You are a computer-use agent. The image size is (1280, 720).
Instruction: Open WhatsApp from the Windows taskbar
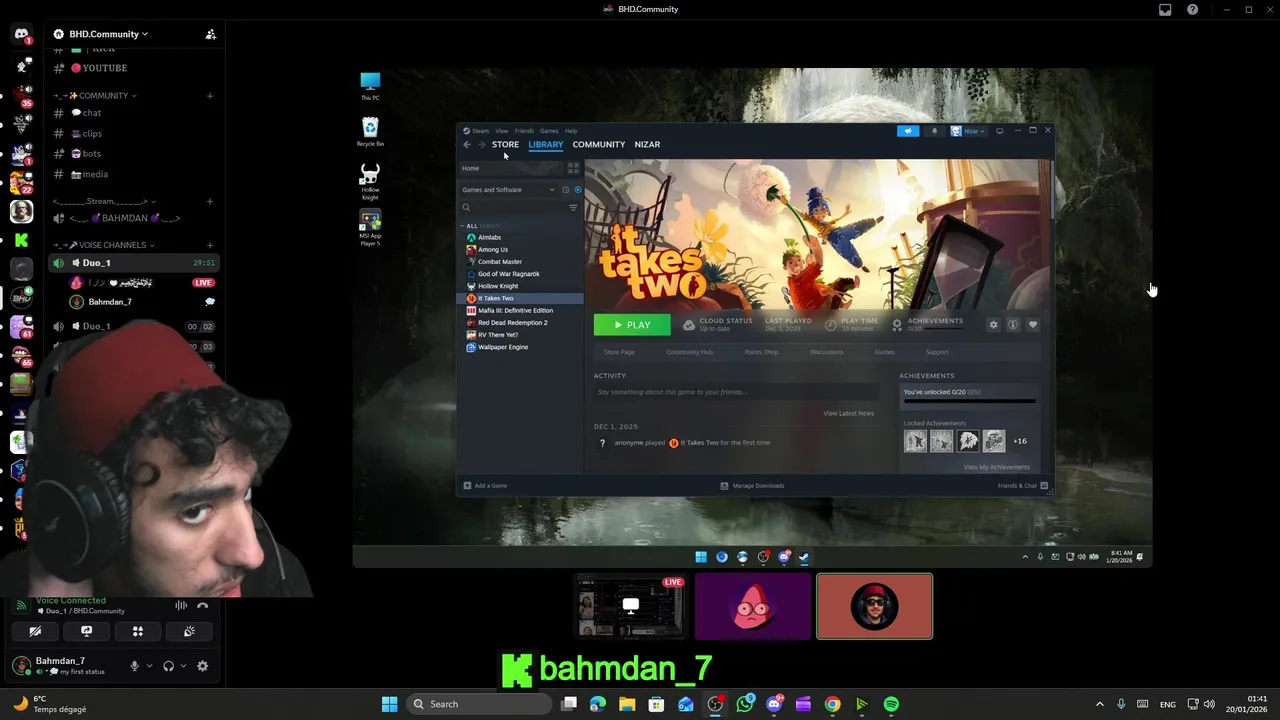745,704
